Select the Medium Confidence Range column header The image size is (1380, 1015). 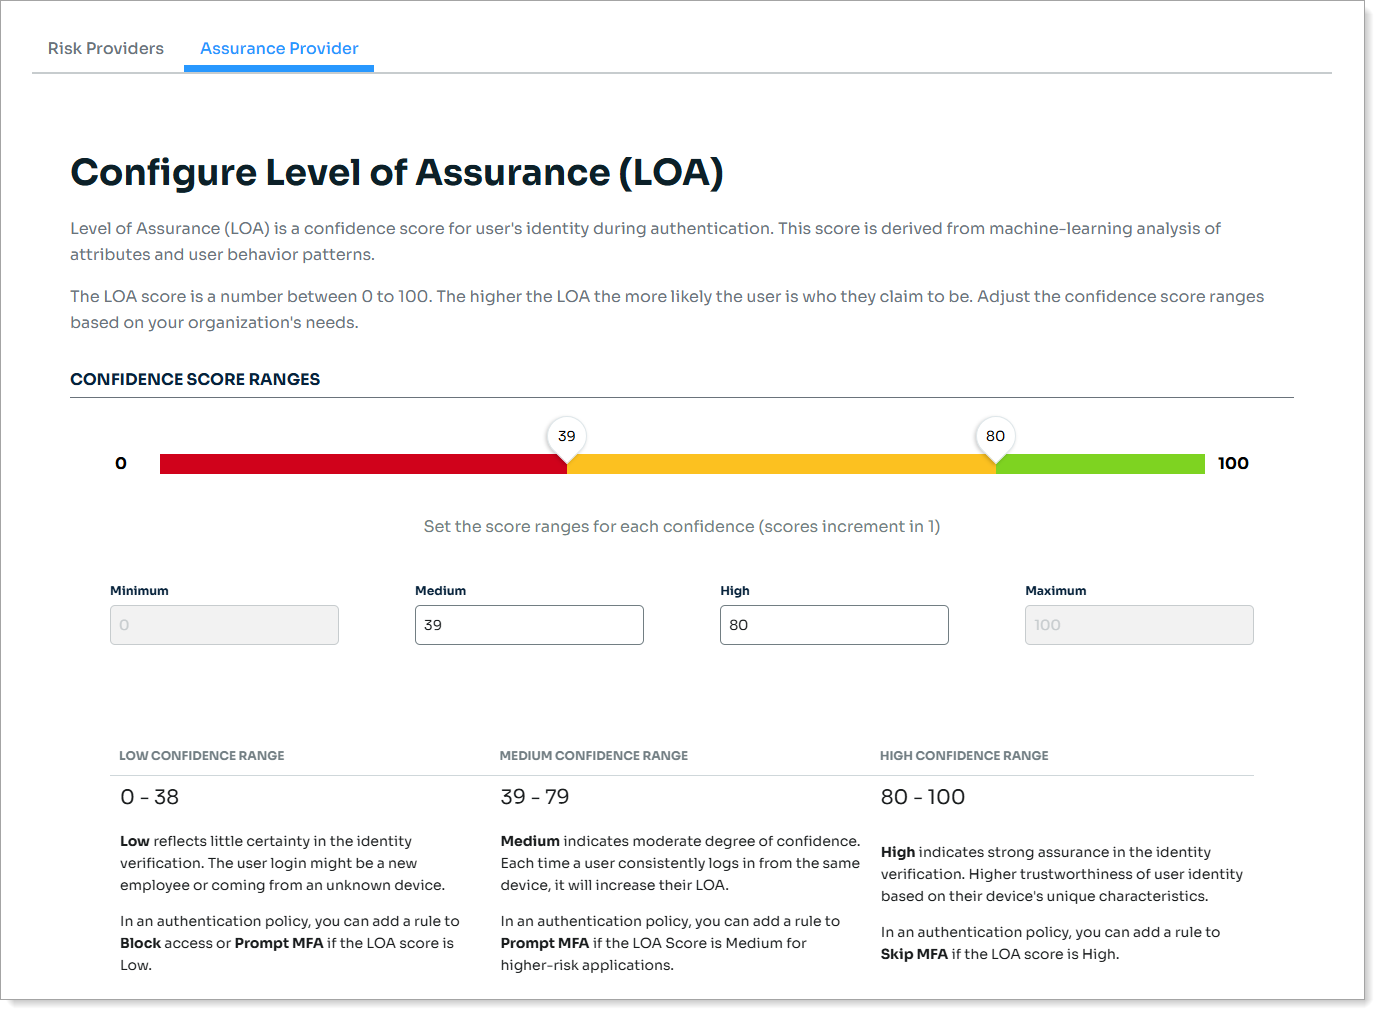click(x=594, y=756)
